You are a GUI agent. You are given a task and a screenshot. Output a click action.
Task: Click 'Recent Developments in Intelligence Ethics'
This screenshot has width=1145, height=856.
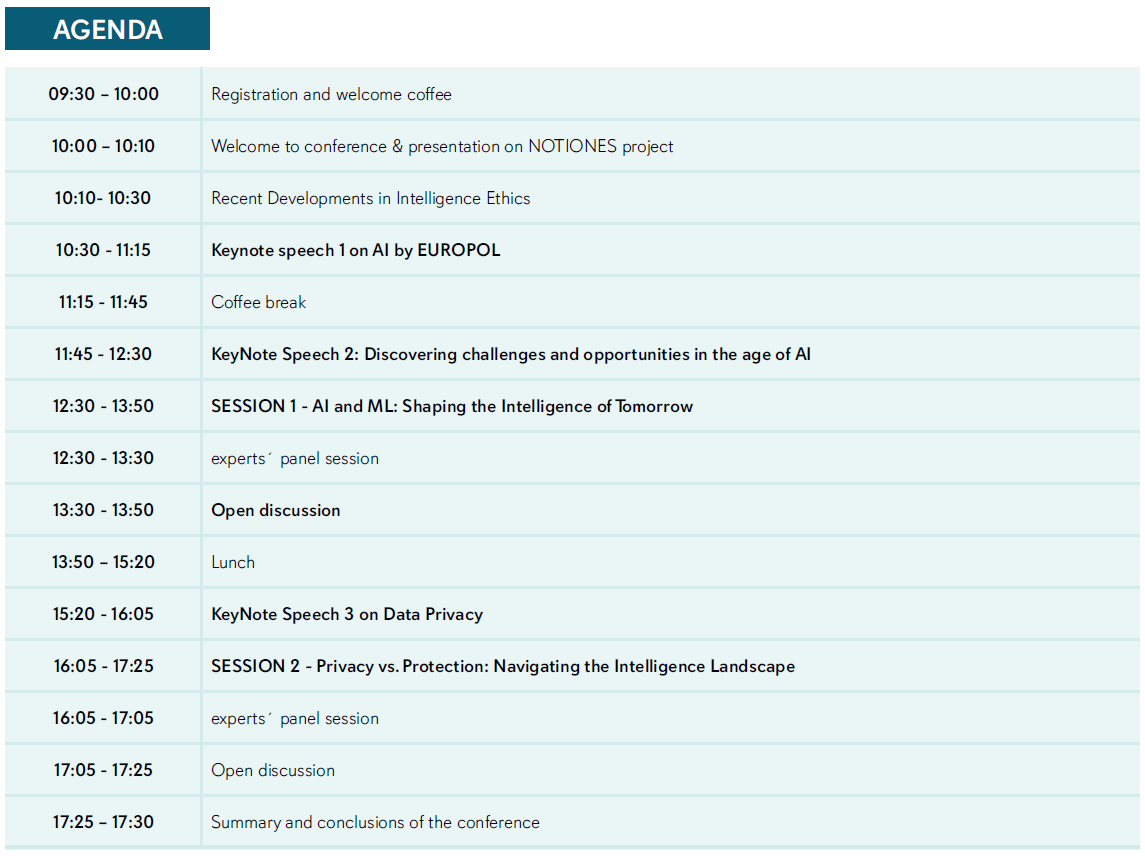click(x=370, y=198)
